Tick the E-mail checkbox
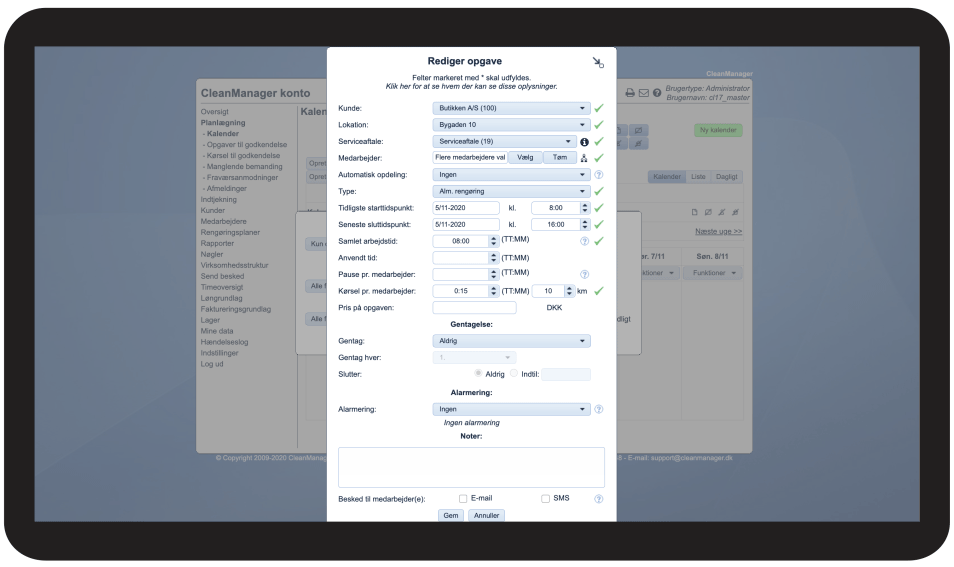Image resolution: width=954 pixels, height=567 pixels. click(x=463, y=499)
